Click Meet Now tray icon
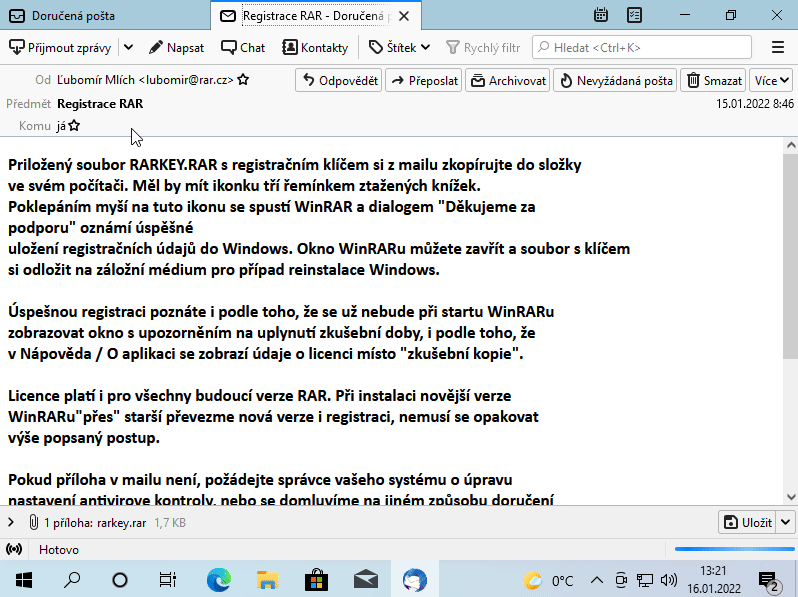798x597 pixels. tap(621, 580)
